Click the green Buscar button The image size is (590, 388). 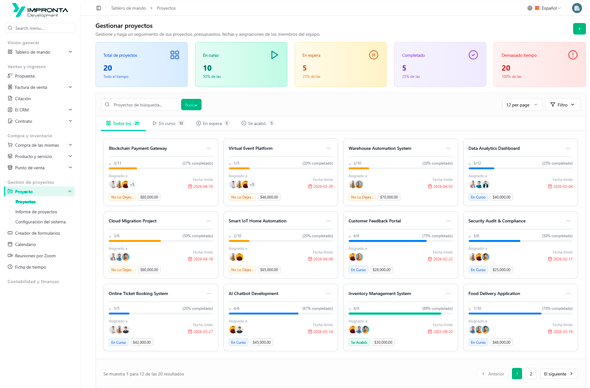pyautogui.click(x=191, y=105)
